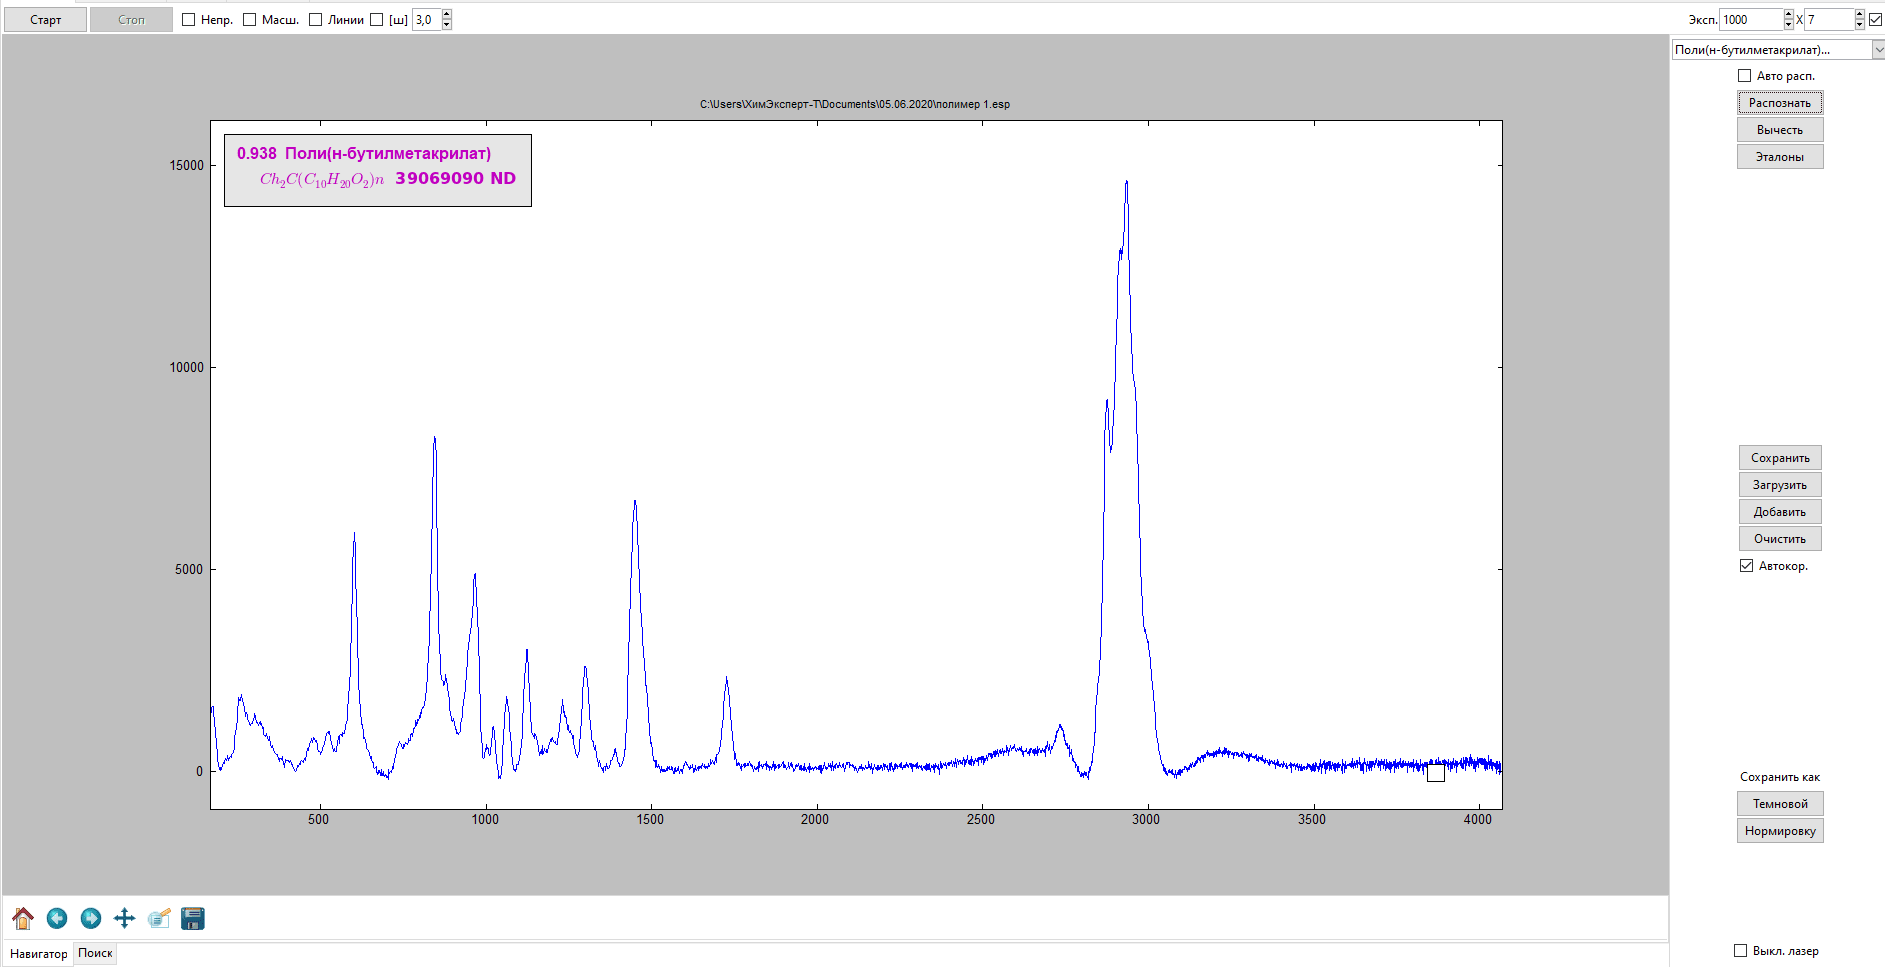Viewport: 1885px width, 967px height.
Task: Enable the Масш. checkbox
Action: tap(250, 20)
